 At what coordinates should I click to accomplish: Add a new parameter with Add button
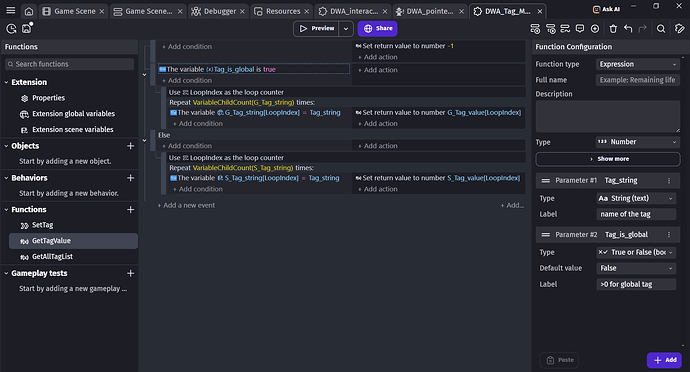coord(664,360)
